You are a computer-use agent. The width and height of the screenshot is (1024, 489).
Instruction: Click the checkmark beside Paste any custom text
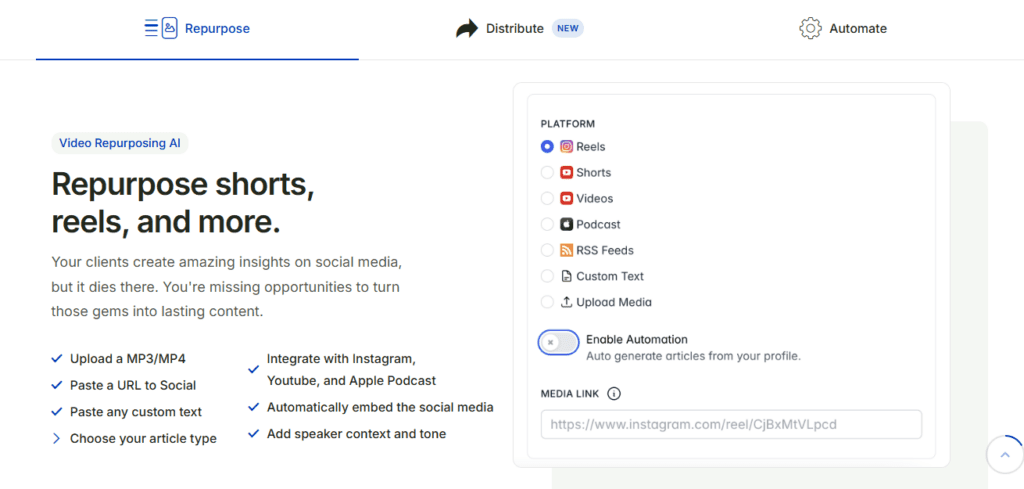57,412
